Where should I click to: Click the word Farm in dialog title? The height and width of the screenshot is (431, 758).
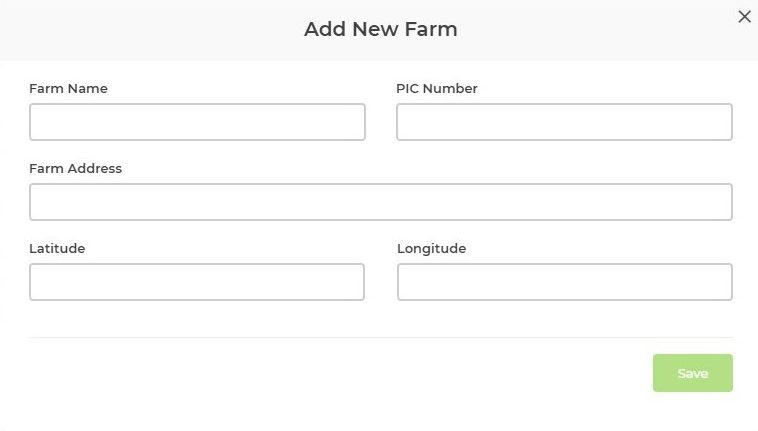431,29
